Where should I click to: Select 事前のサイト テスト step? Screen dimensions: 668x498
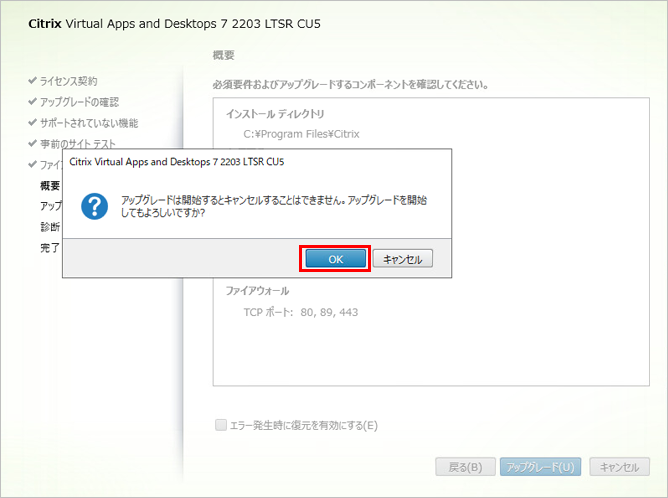click(78, 144)
